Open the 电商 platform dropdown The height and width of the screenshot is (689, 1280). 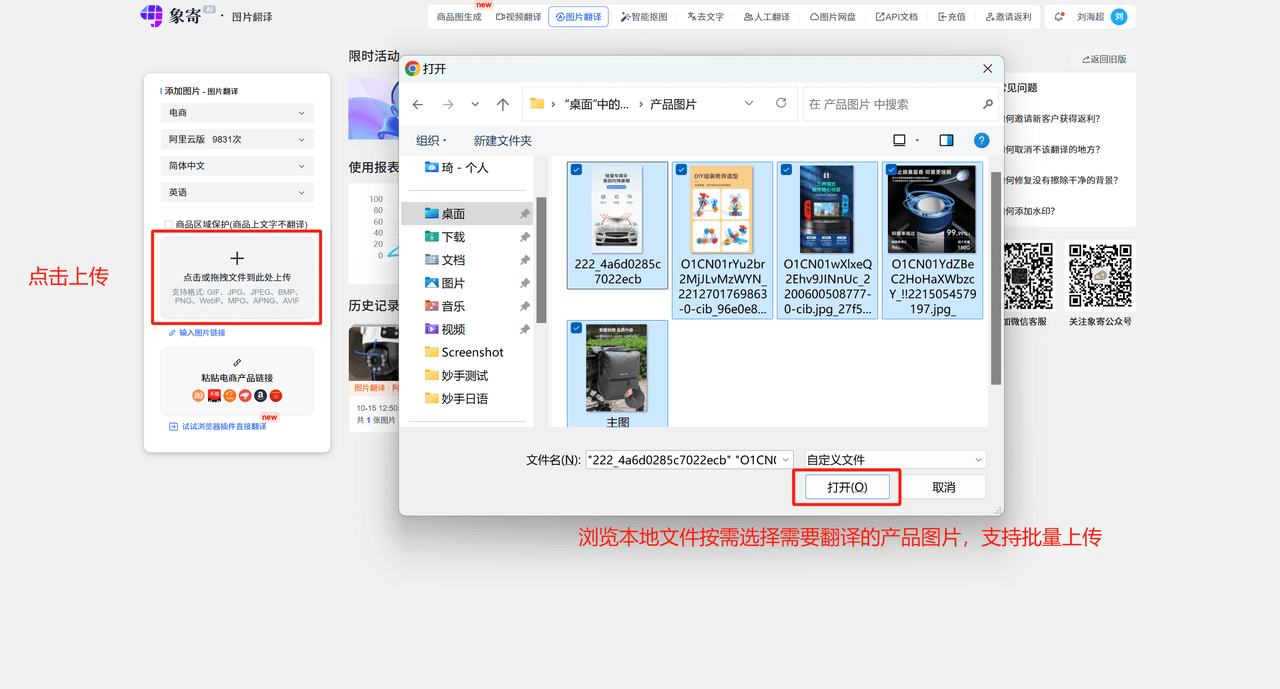click(237, 112)
